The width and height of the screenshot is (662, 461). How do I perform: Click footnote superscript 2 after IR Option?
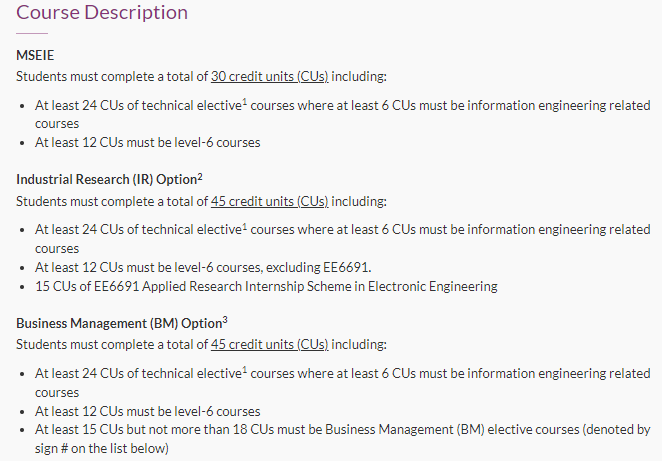tap(200, 177)
